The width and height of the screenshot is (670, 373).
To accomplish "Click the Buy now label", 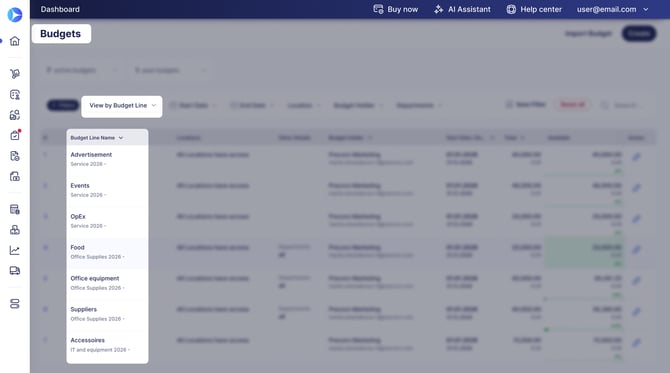I will [x=403, y=9].
